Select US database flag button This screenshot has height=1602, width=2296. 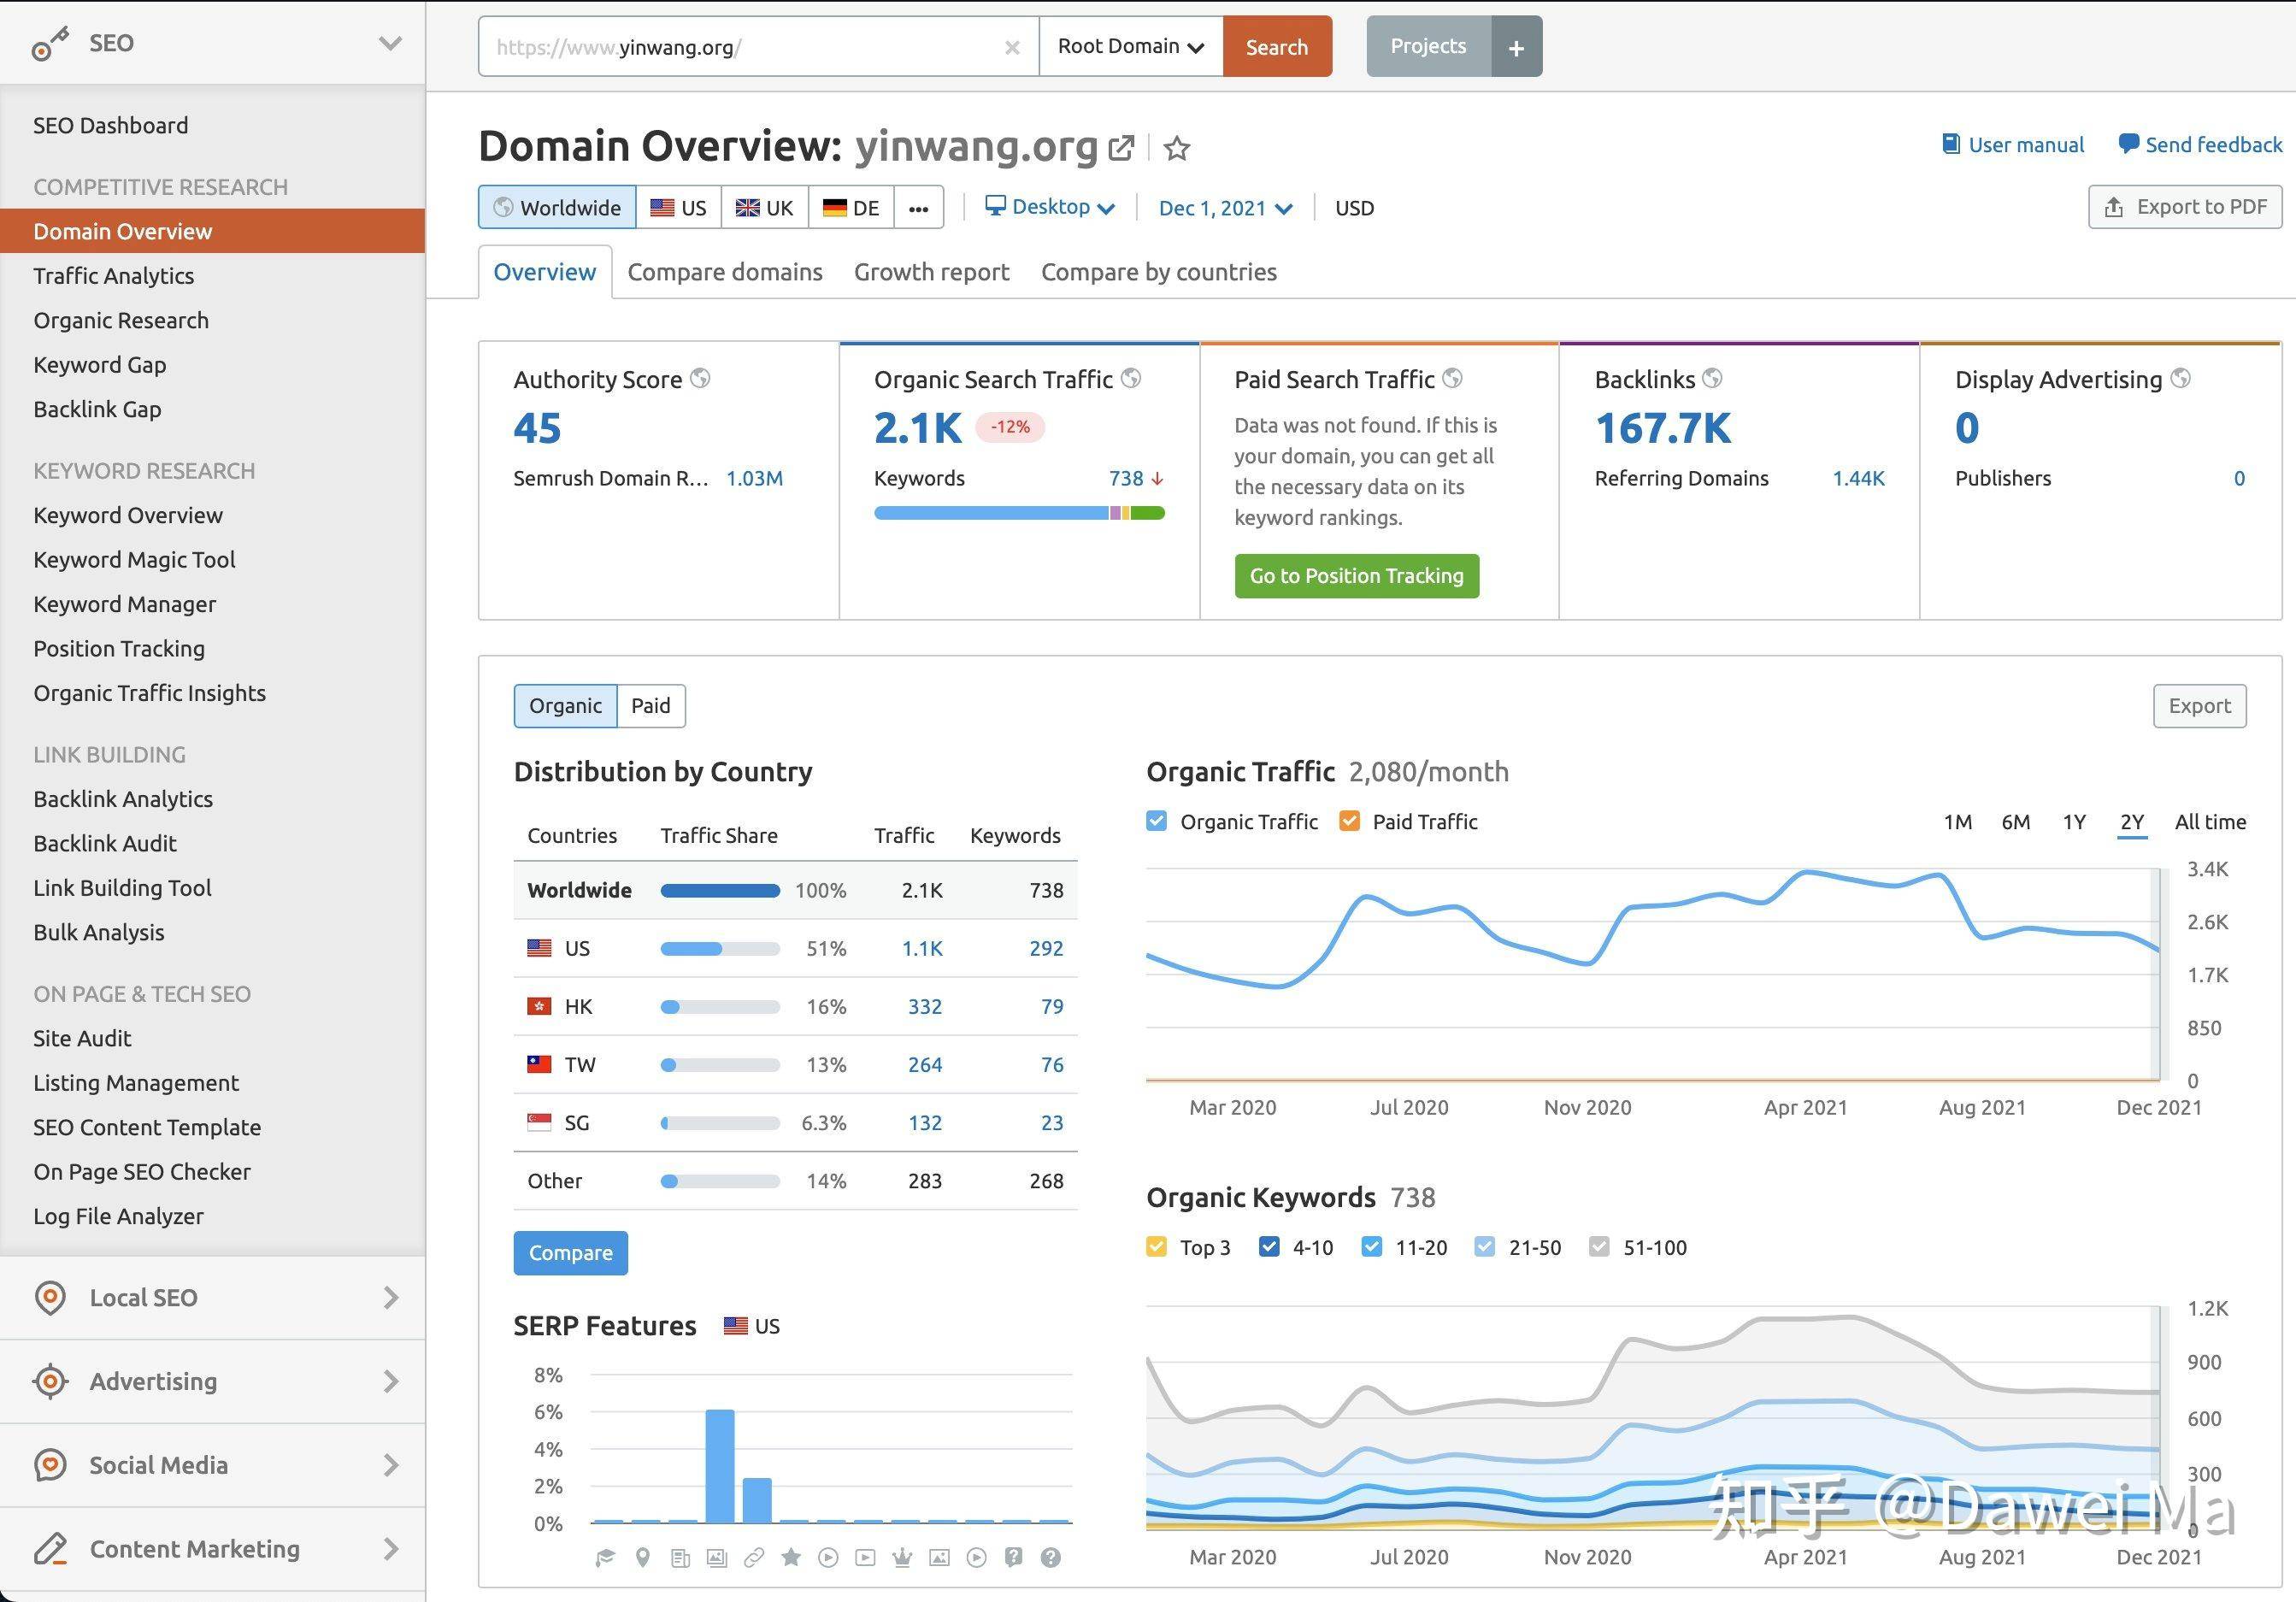coord(678,208)
